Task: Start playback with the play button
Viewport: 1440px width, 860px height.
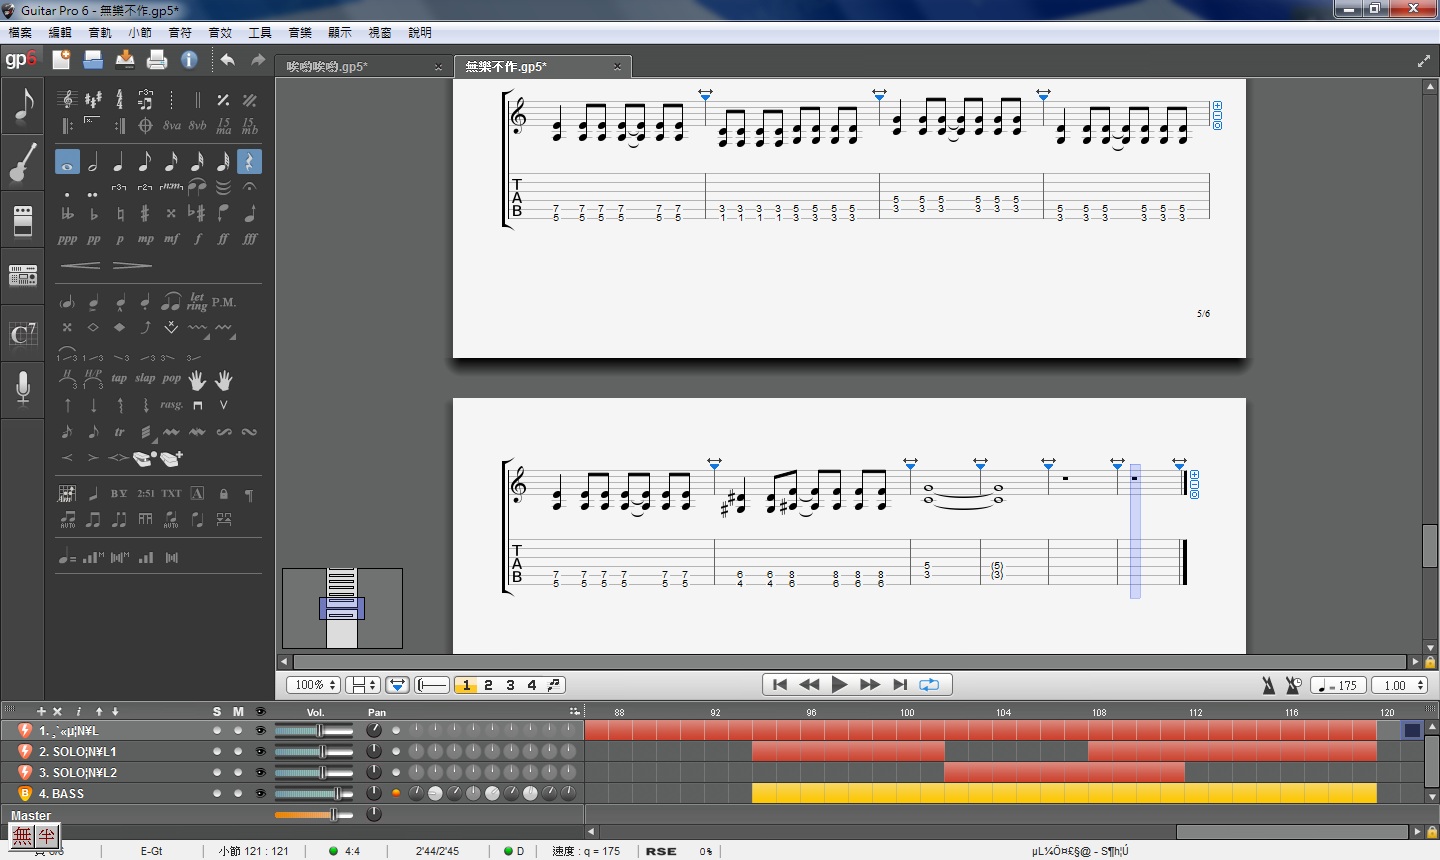Action: 840,685
